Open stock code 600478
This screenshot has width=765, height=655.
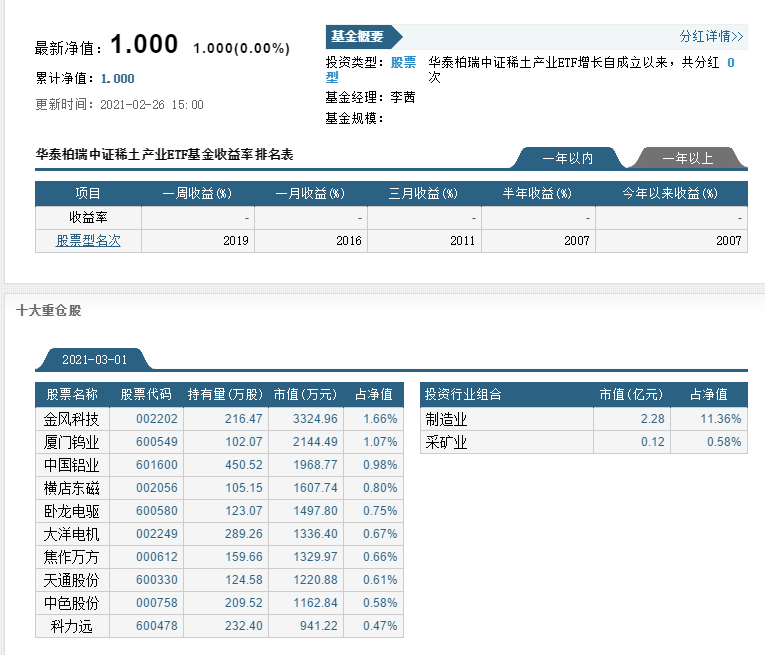pyautogui.click(x=157, y=625)
